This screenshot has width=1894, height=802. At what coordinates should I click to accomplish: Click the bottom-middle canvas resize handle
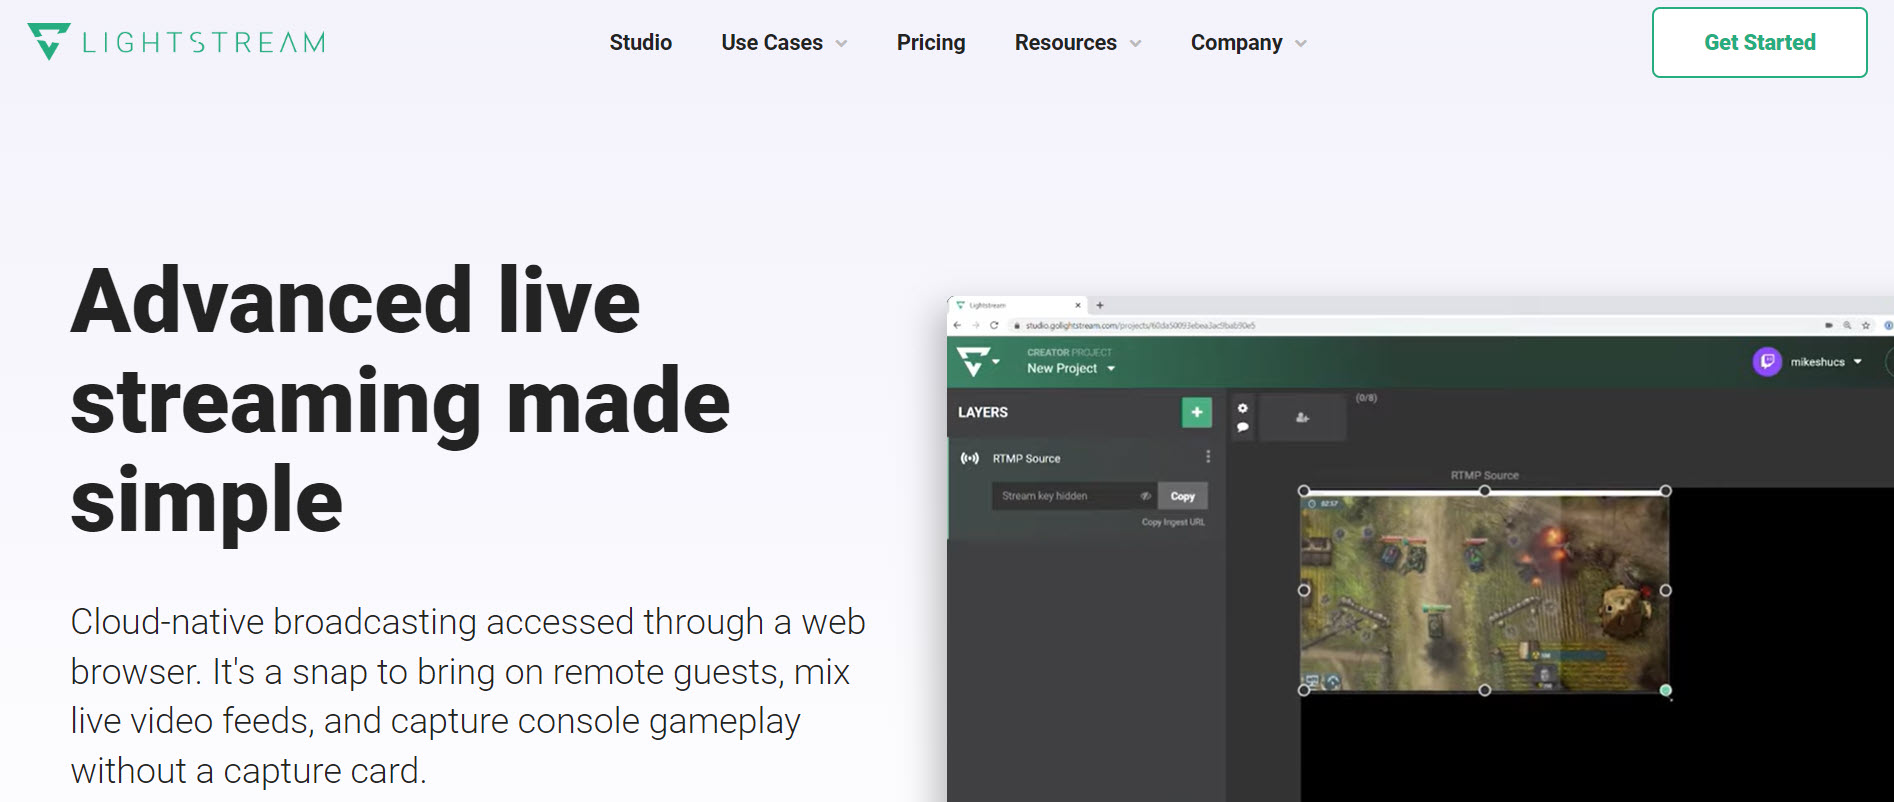(1484, 690)
